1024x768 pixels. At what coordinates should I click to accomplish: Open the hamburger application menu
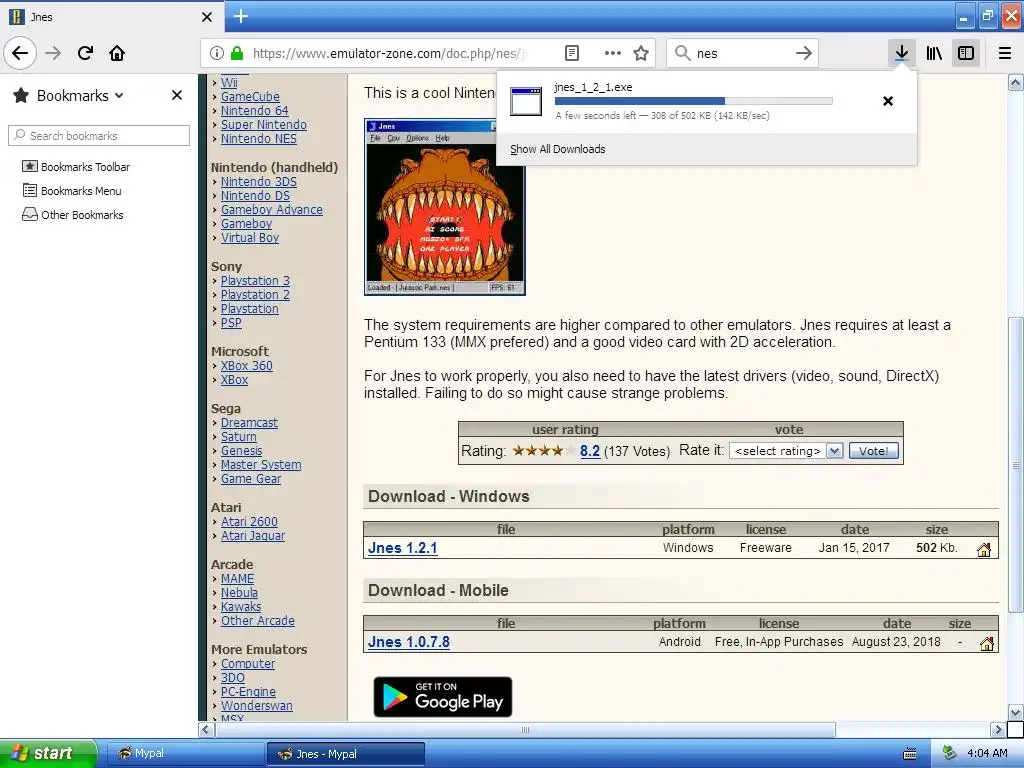(1005, 53)
